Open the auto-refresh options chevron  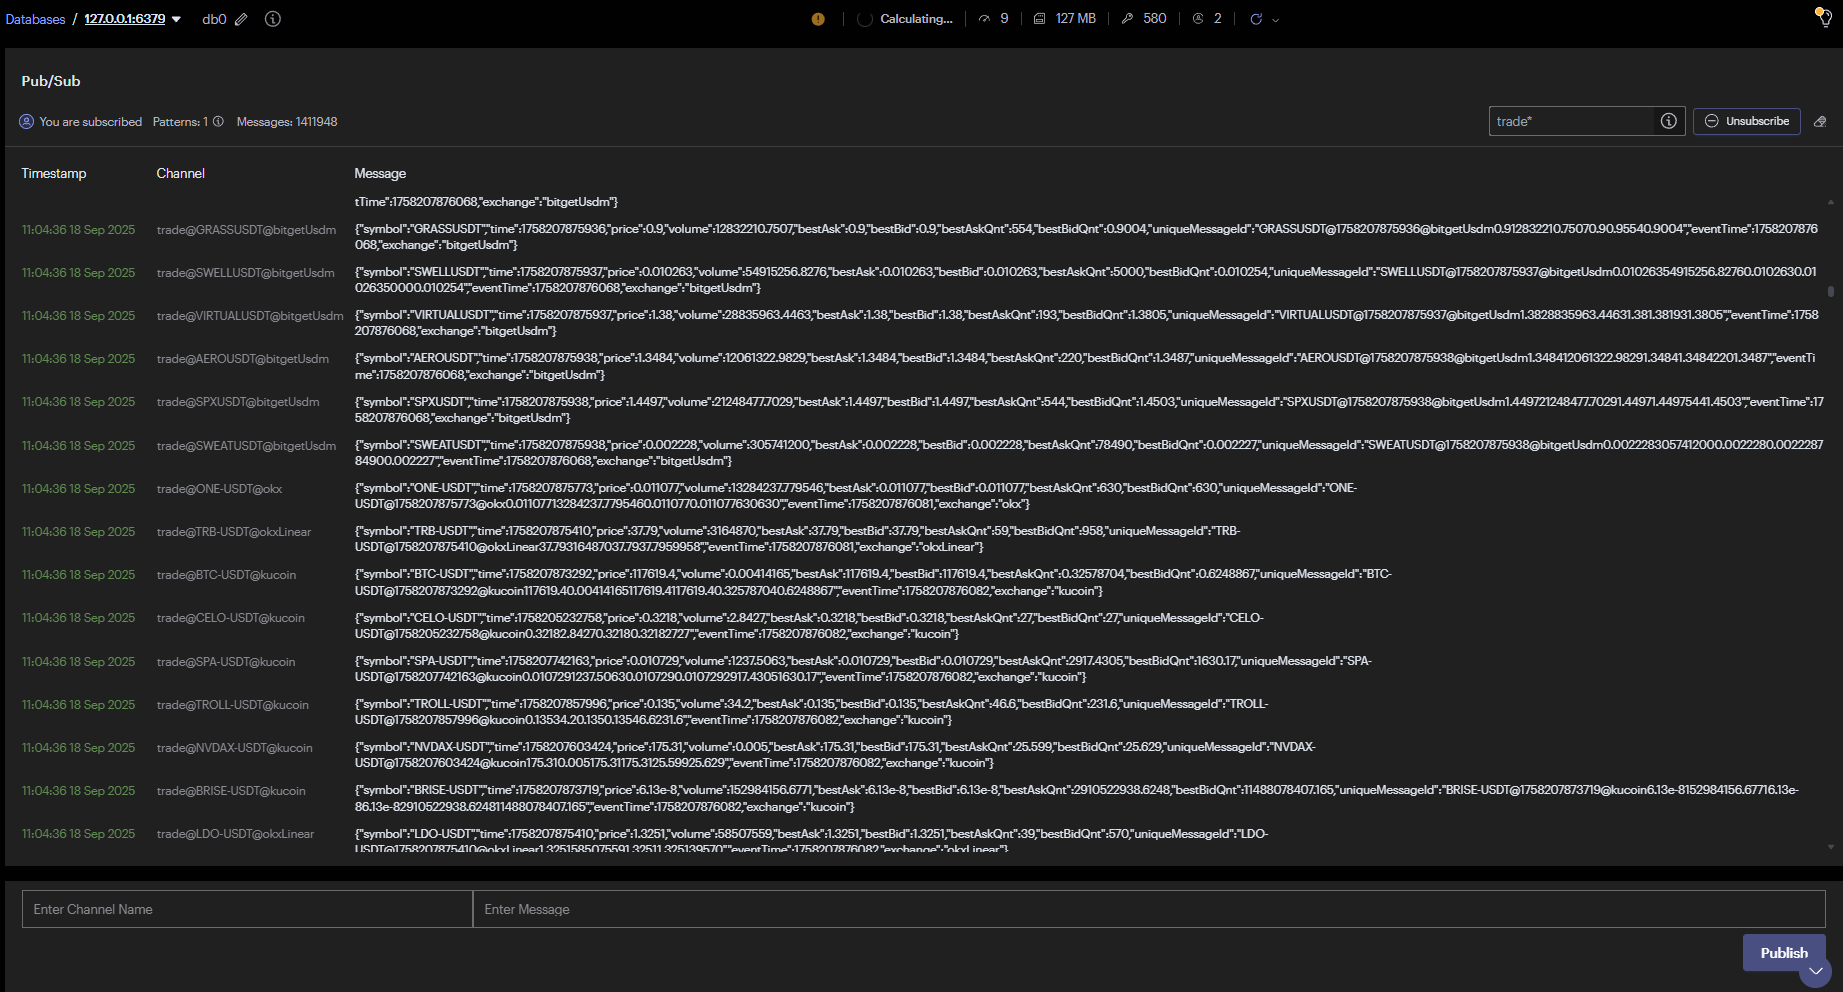[1275, 20]
